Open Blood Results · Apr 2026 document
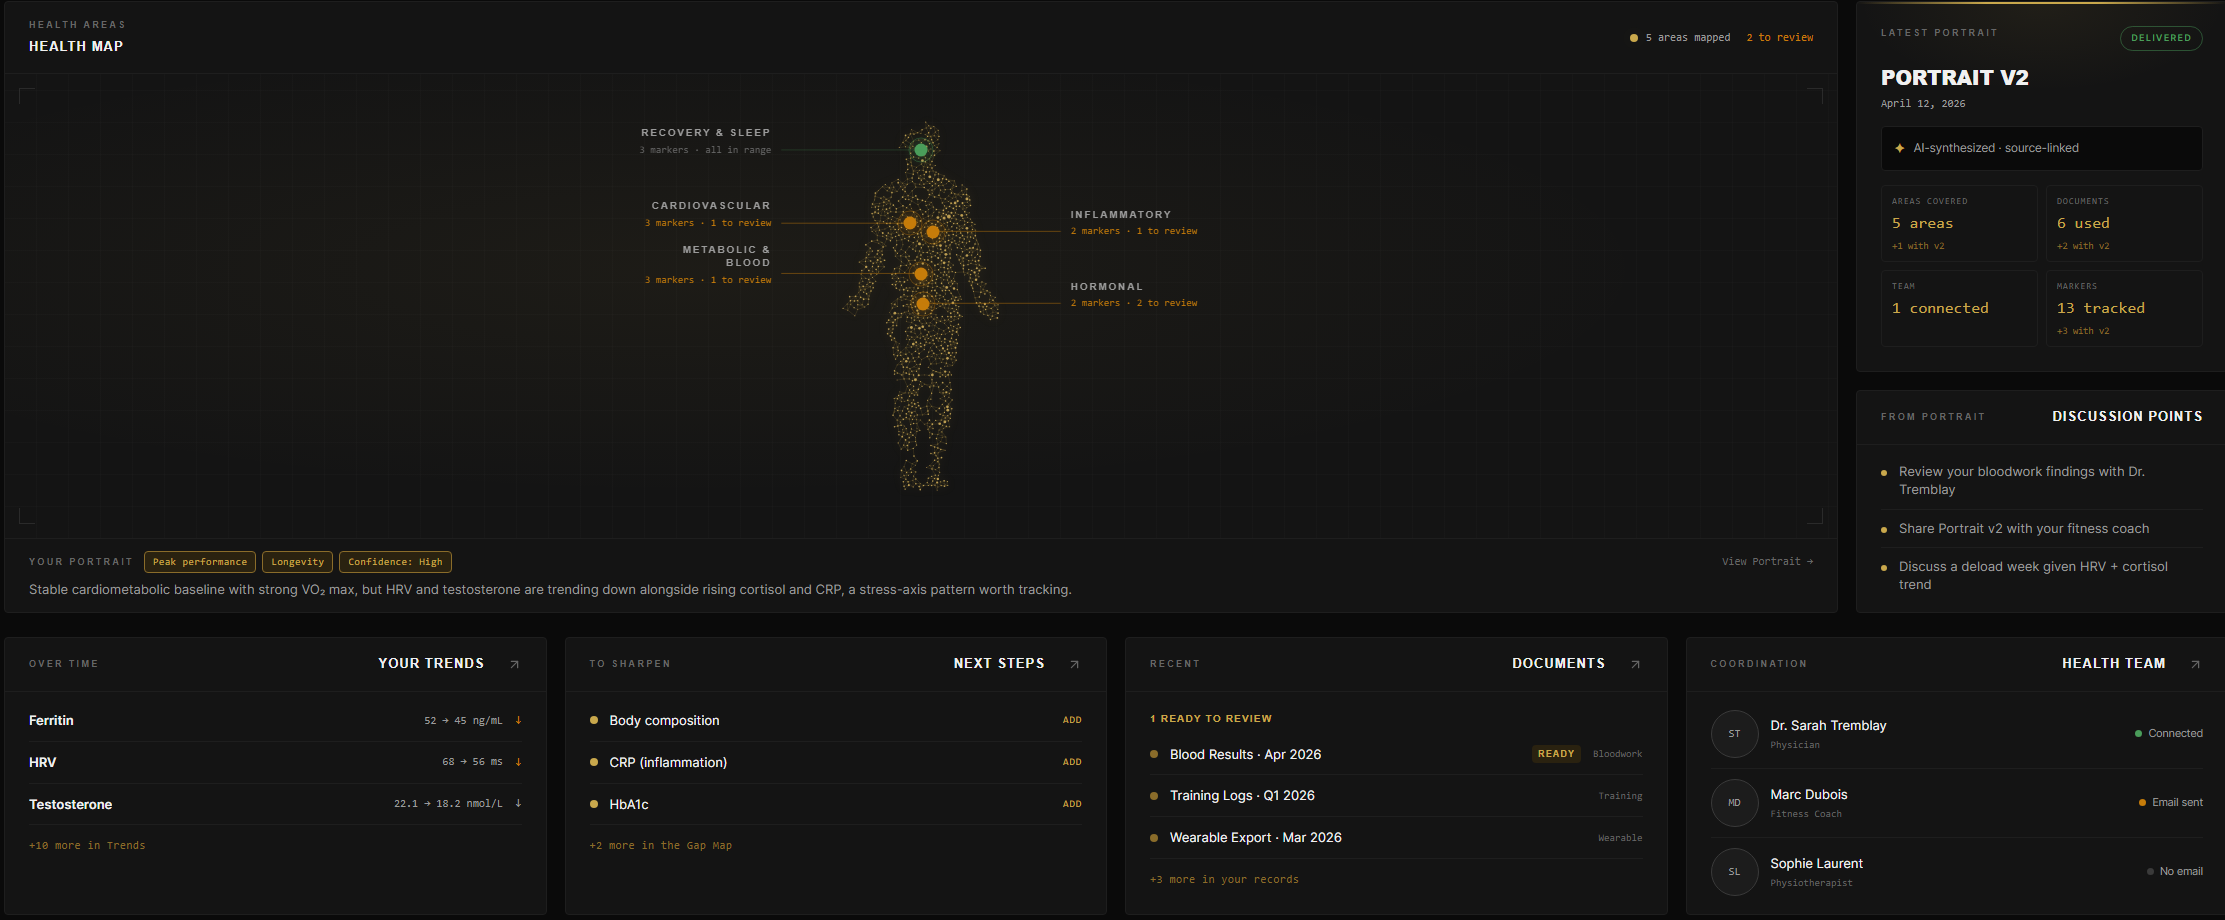The height and width of the screenshot is (920, 2225). [1396, 754]
